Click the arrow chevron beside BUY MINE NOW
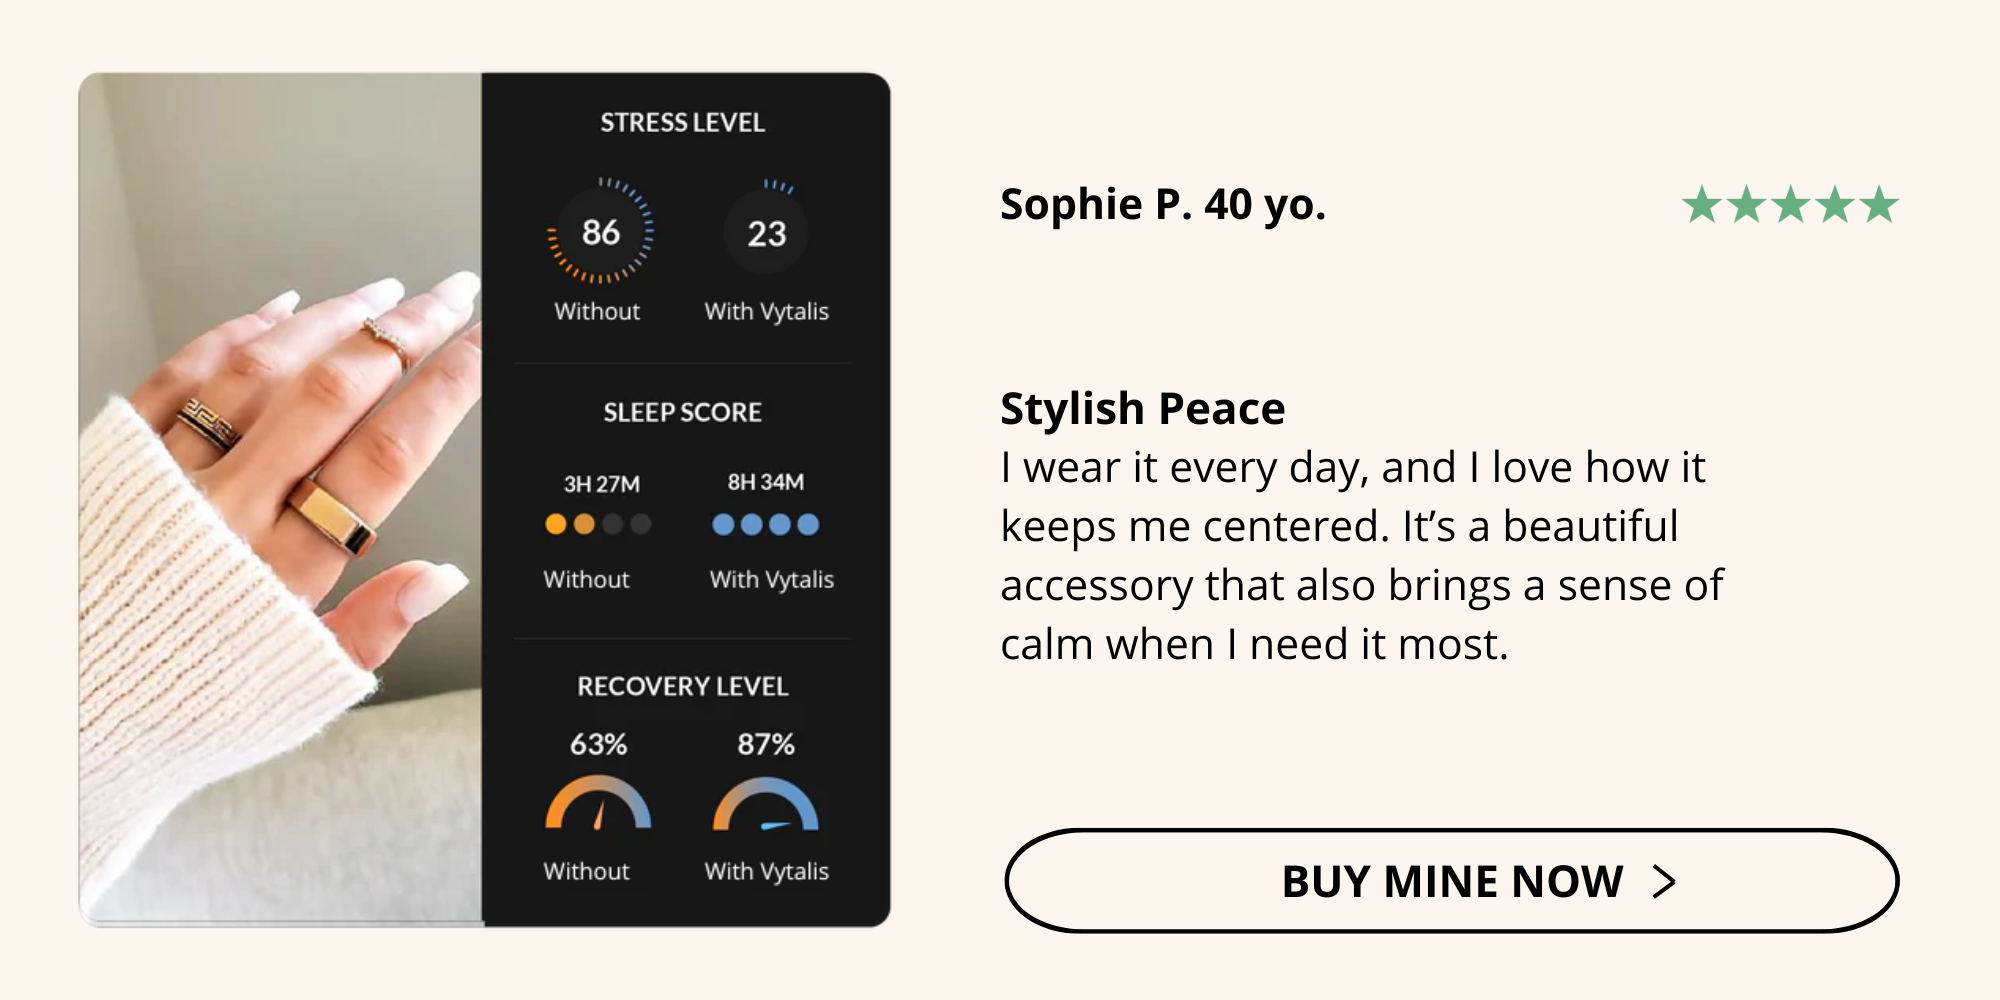Viewport: 2000px width, 1000px height. 1664,882
